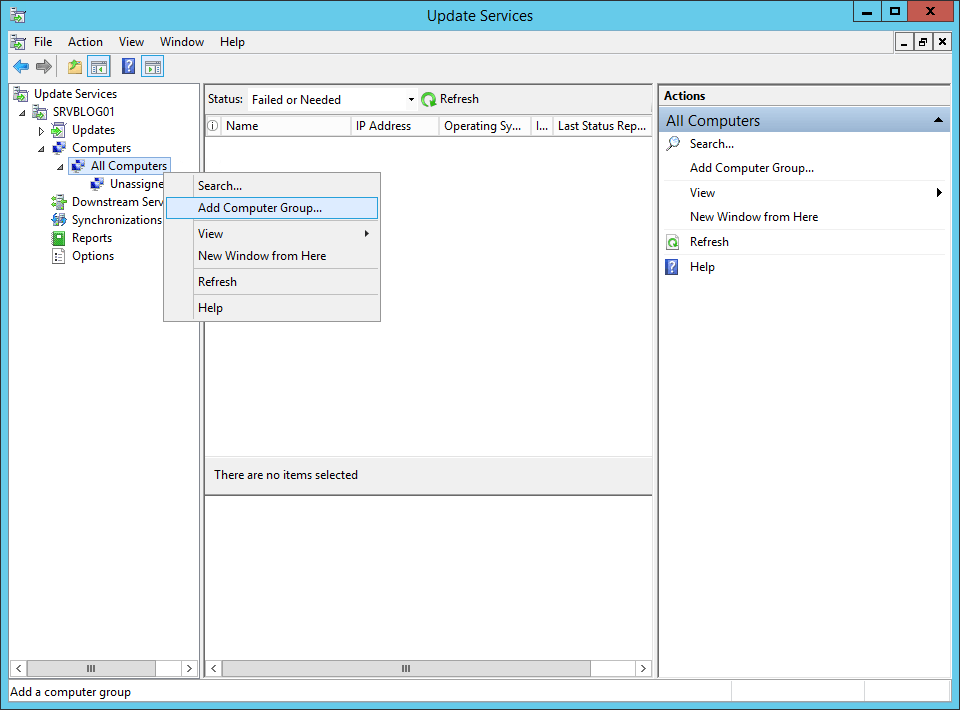Click the green Refresh icon in Actions pane

coord(672,241)
